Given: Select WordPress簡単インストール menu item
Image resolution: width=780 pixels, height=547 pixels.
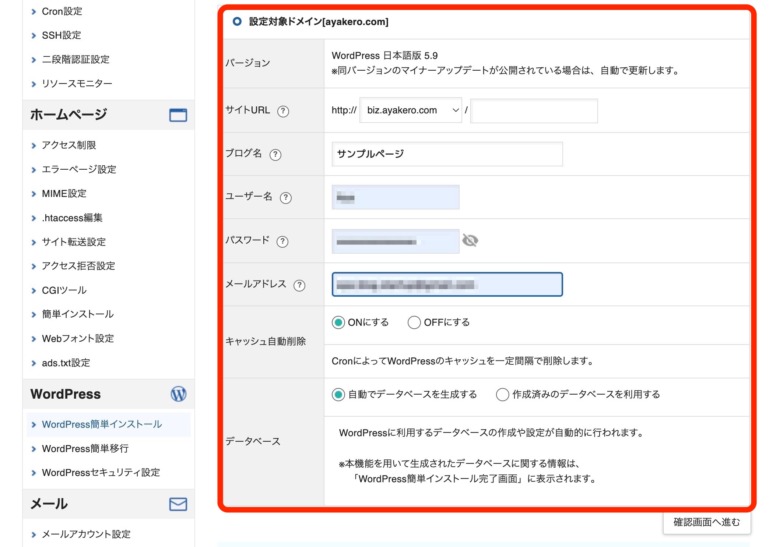Looking at the screenshot, I should click(108, 424).
